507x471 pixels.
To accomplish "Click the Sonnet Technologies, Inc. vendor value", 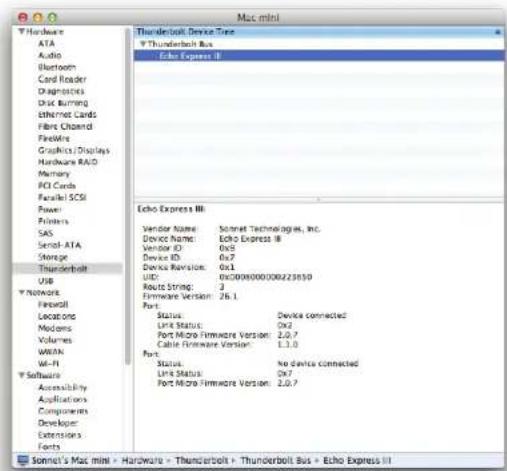I will pos(269,229).
